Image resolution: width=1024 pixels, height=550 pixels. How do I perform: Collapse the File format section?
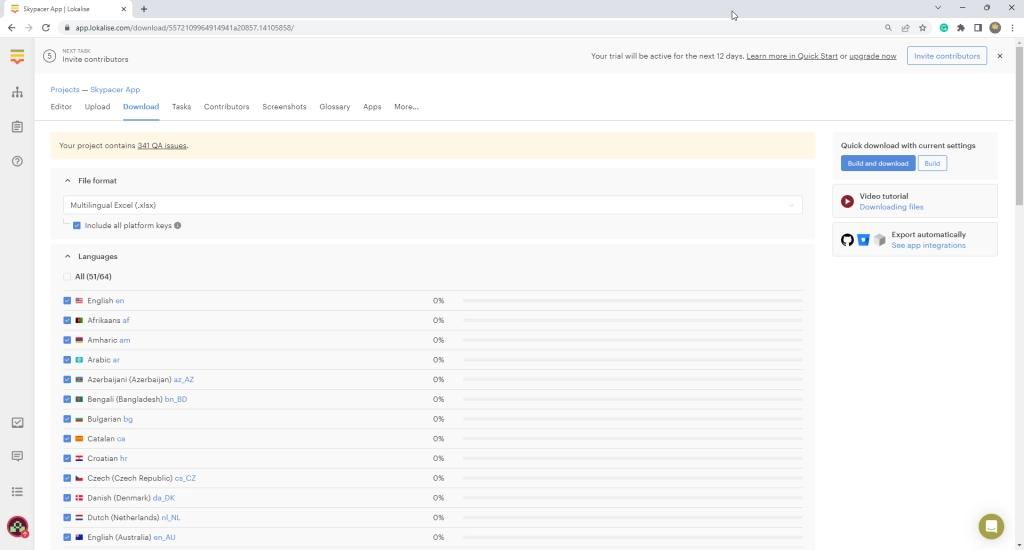67,181
